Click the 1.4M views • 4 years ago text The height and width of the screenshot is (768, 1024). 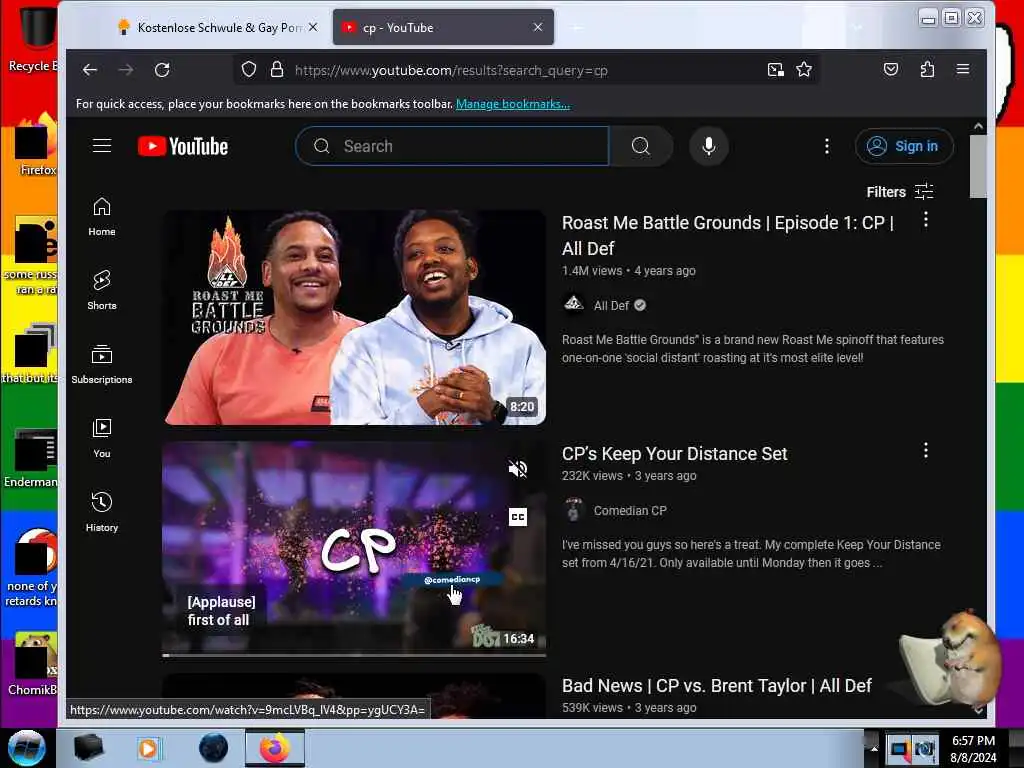(628, 270)
